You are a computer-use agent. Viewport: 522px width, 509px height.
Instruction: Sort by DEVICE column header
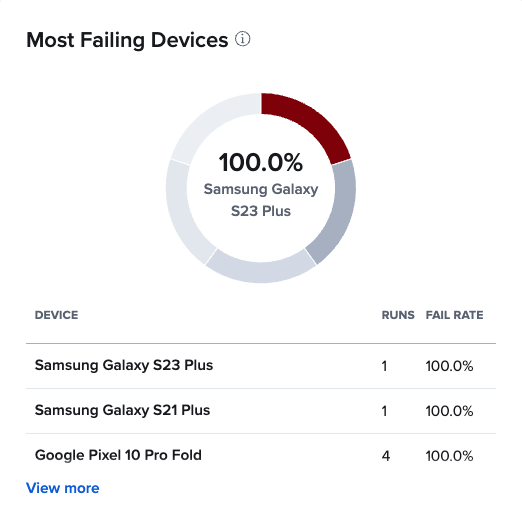pos(56,315)
